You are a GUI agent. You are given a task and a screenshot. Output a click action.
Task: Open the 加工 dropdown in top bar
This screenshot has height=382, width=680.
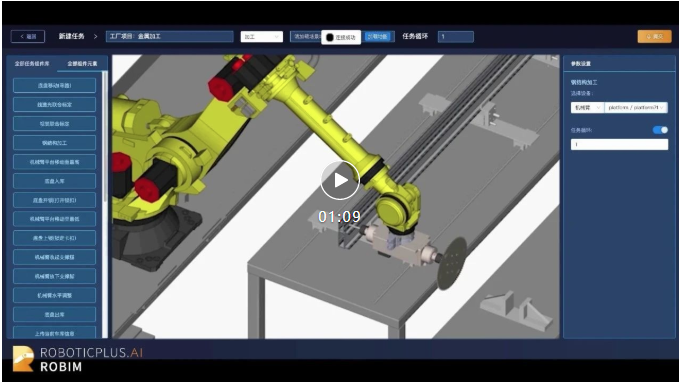point(262,37)
